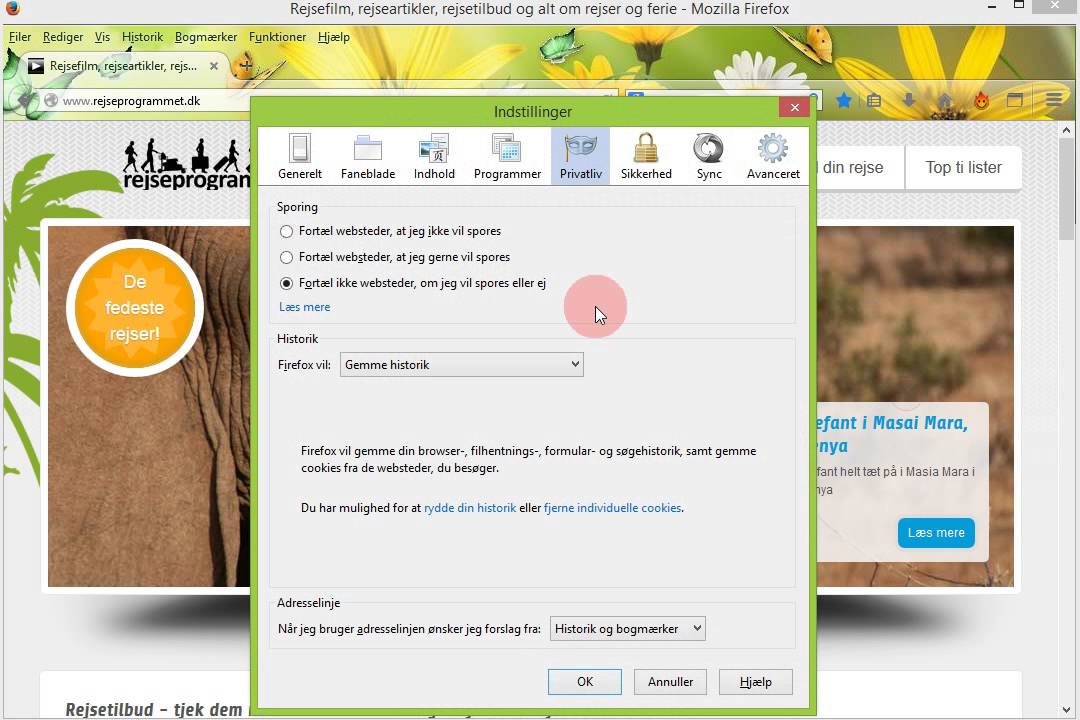Open the 'Historik og bogmærker' dropdown
The height and width of the screenshot is (720, 1080).
[x=627, y=628]
